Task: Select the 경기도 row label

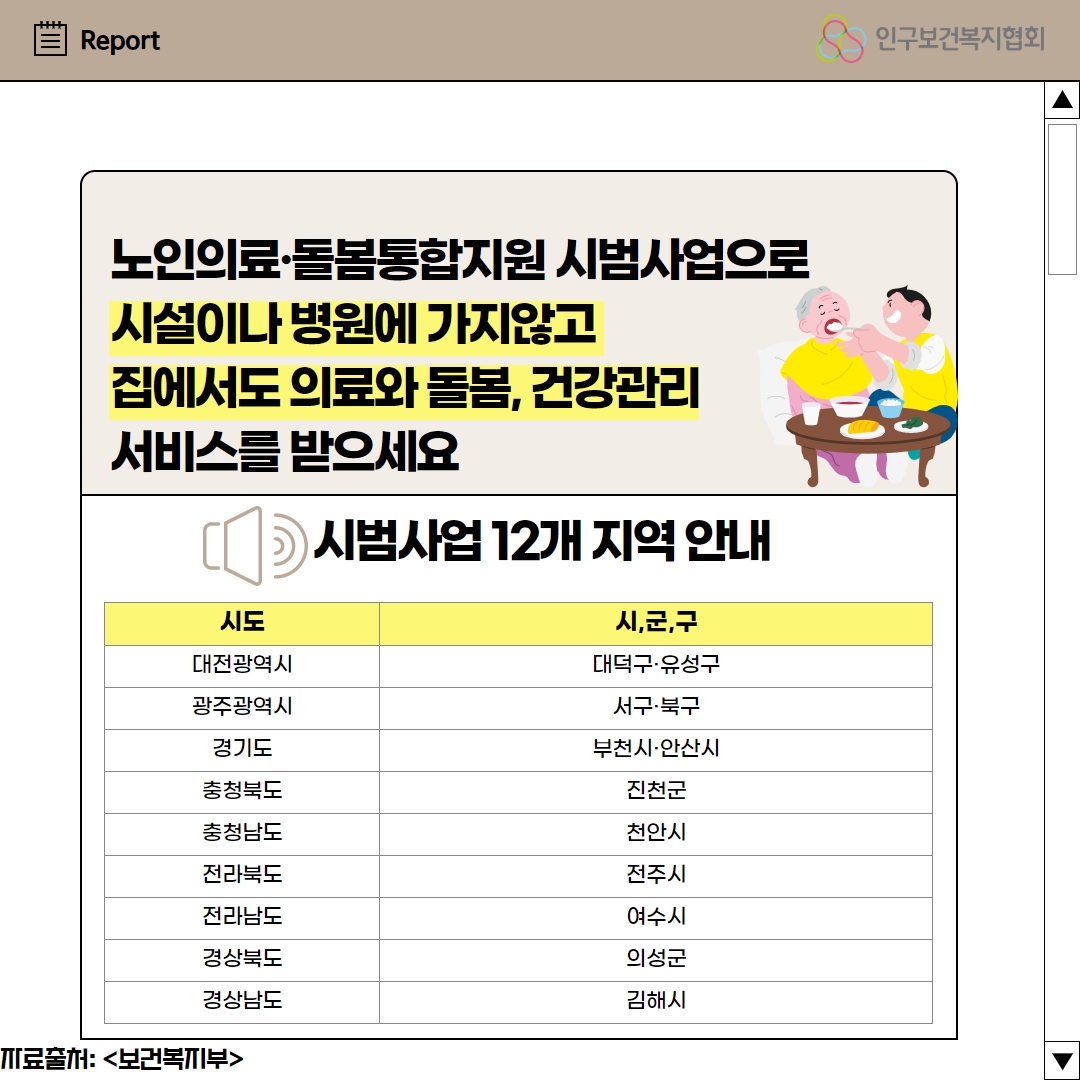Action: 242,749
